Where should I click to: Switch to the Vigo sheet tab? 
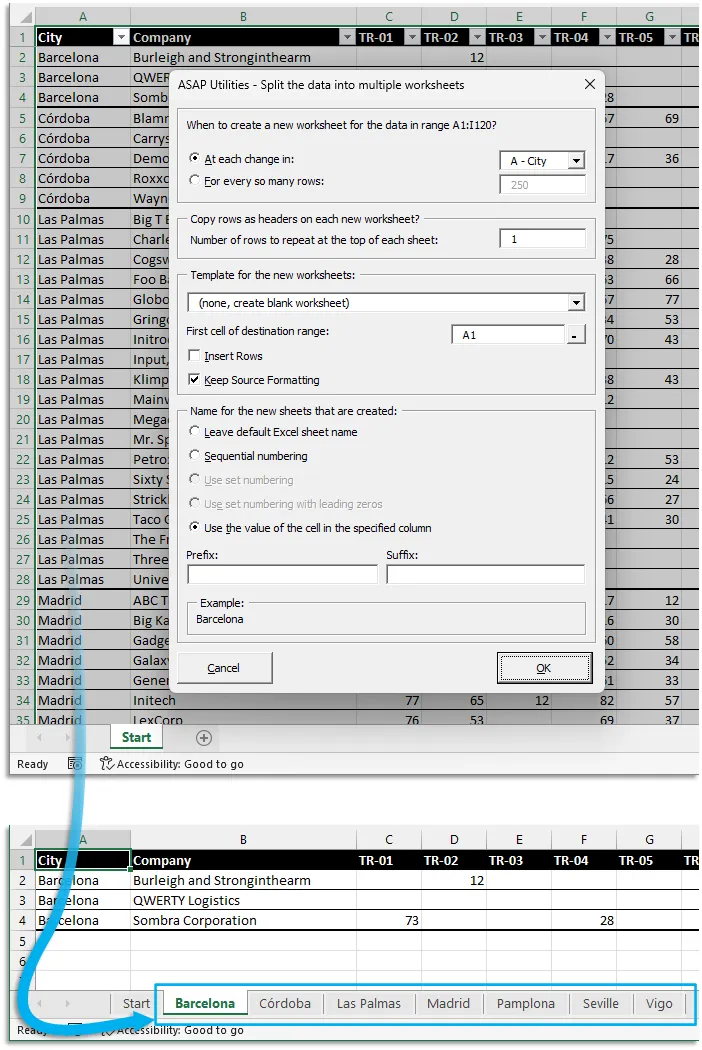pos(658,1003)
